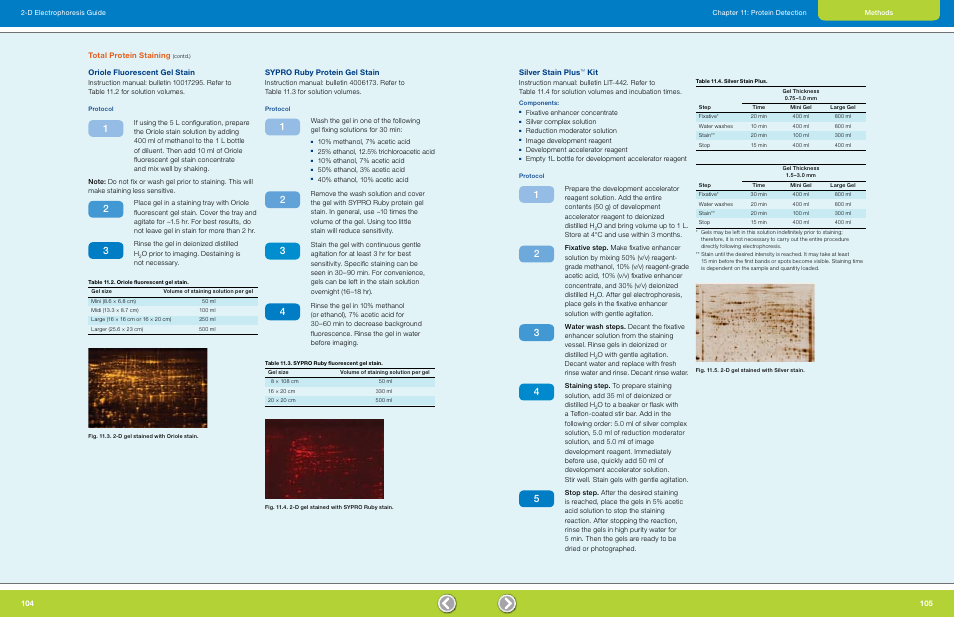Click page number 105
The image size is (954, 618).
coord(926,603)
